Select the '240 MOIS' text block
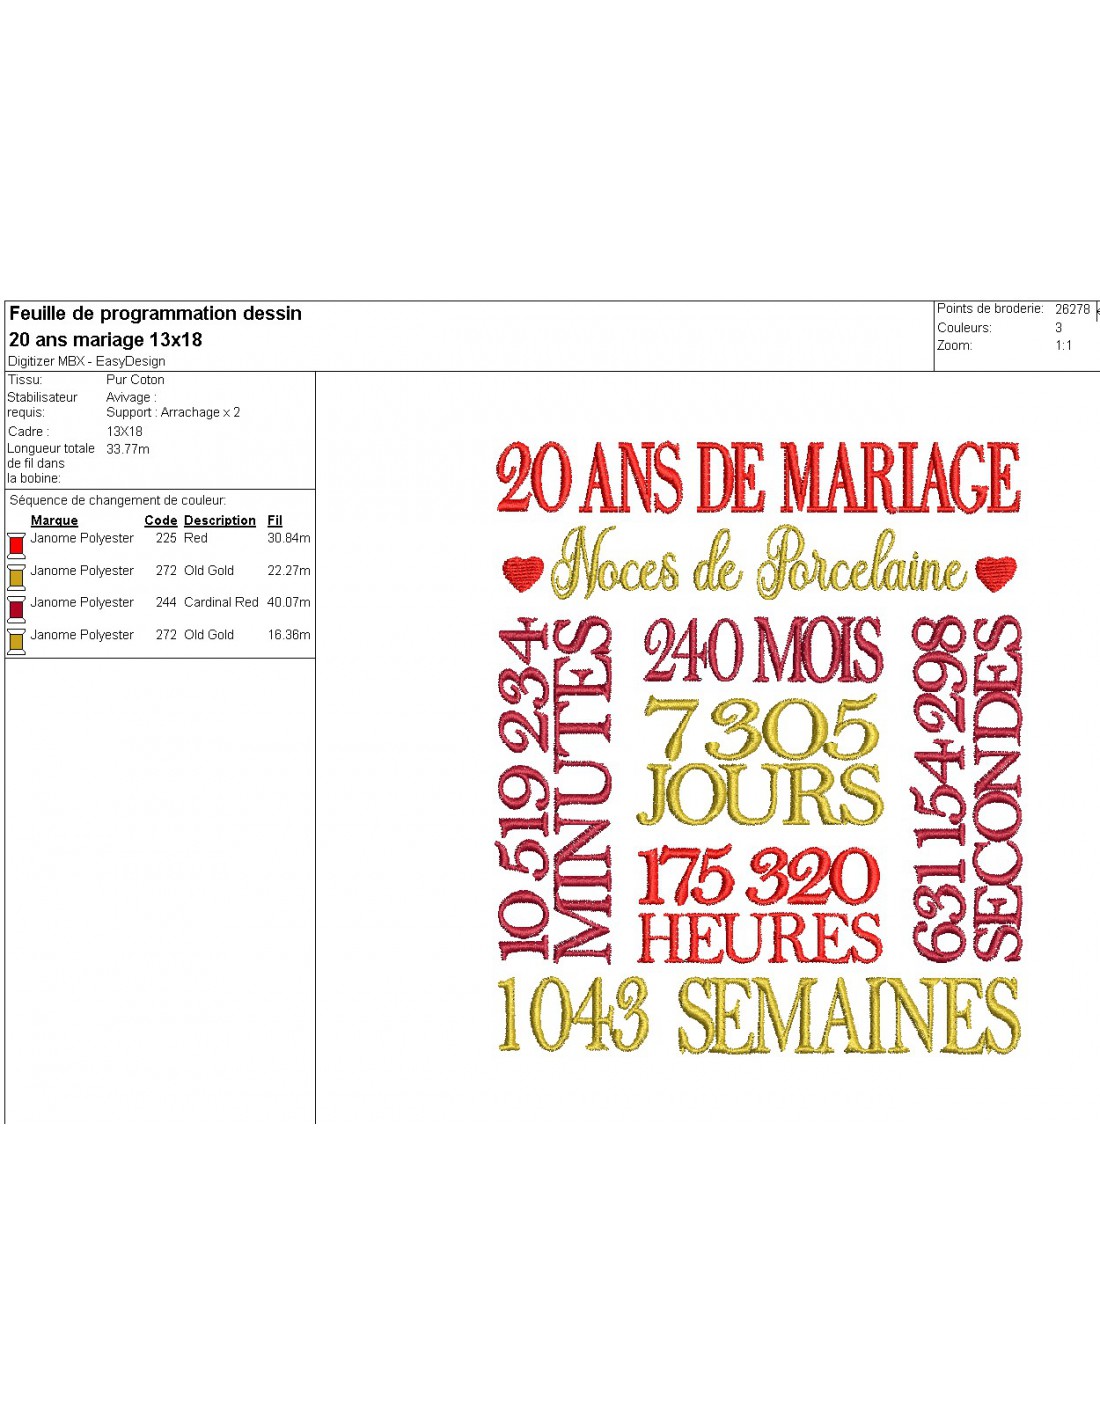 point(762,650)
